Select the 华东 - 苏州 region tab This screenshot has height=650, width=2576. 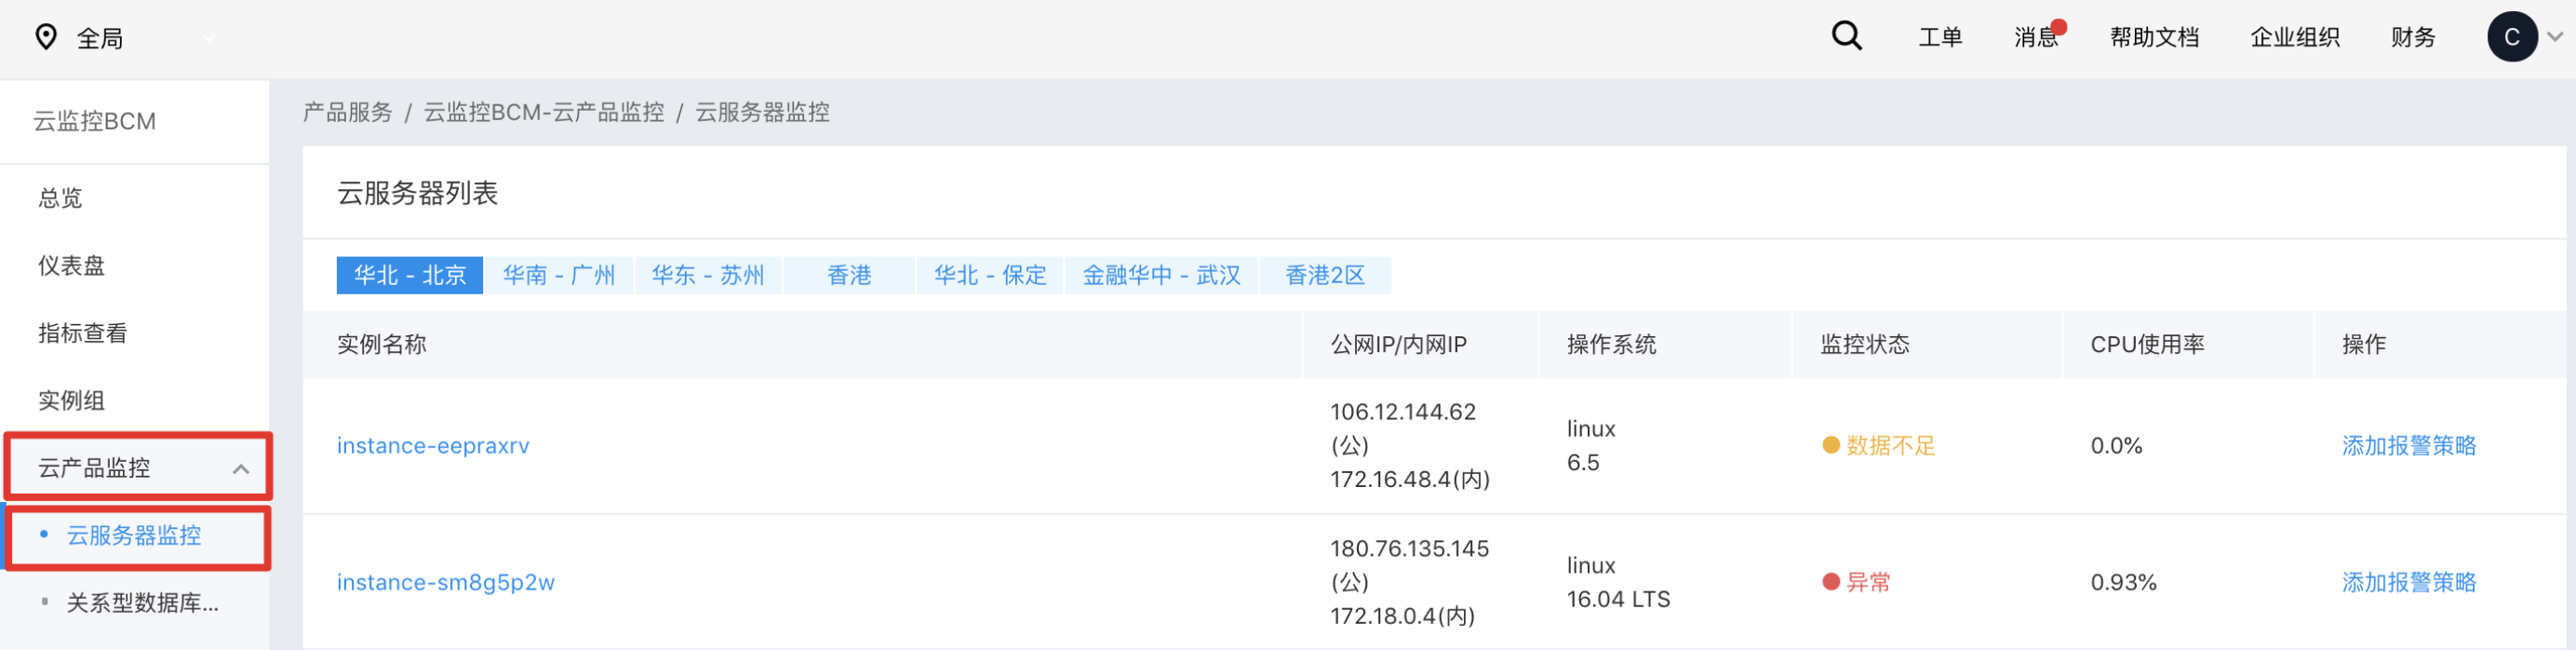click(x=707, y=275)
